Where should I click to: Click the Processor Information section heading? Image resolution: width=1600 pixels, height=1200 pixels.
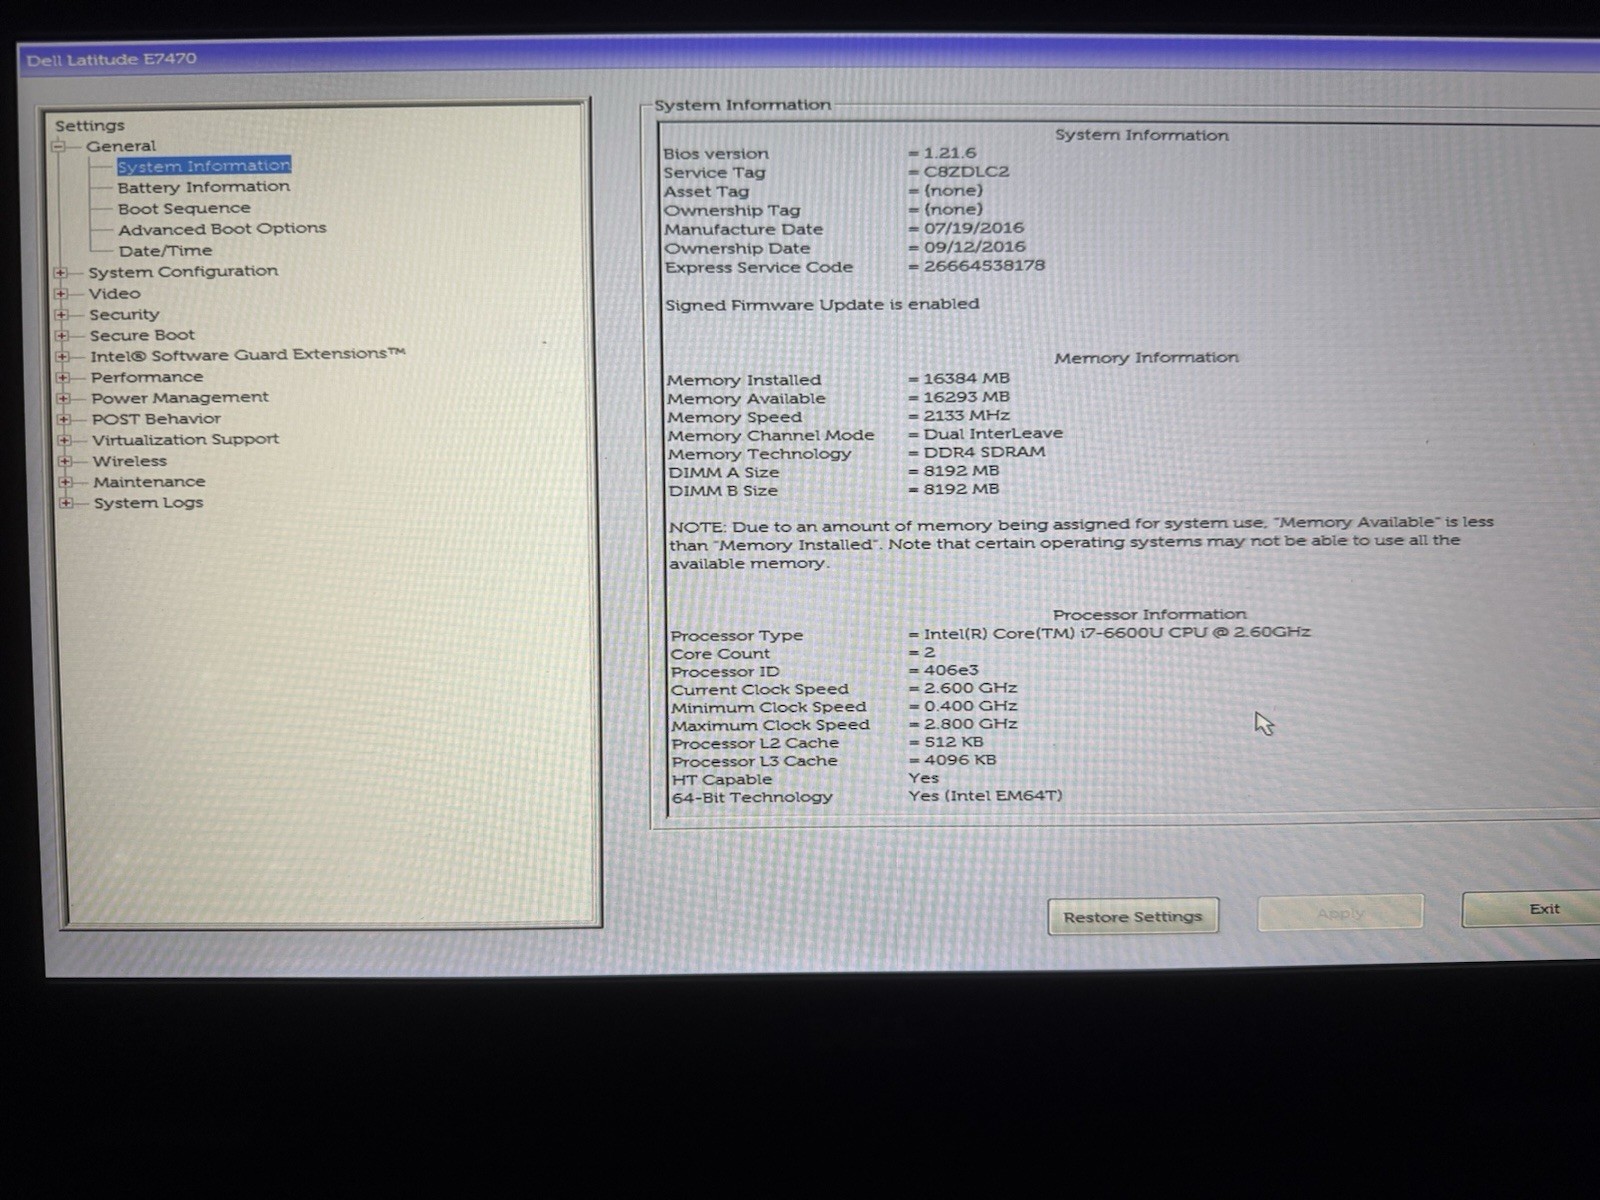1150,614
